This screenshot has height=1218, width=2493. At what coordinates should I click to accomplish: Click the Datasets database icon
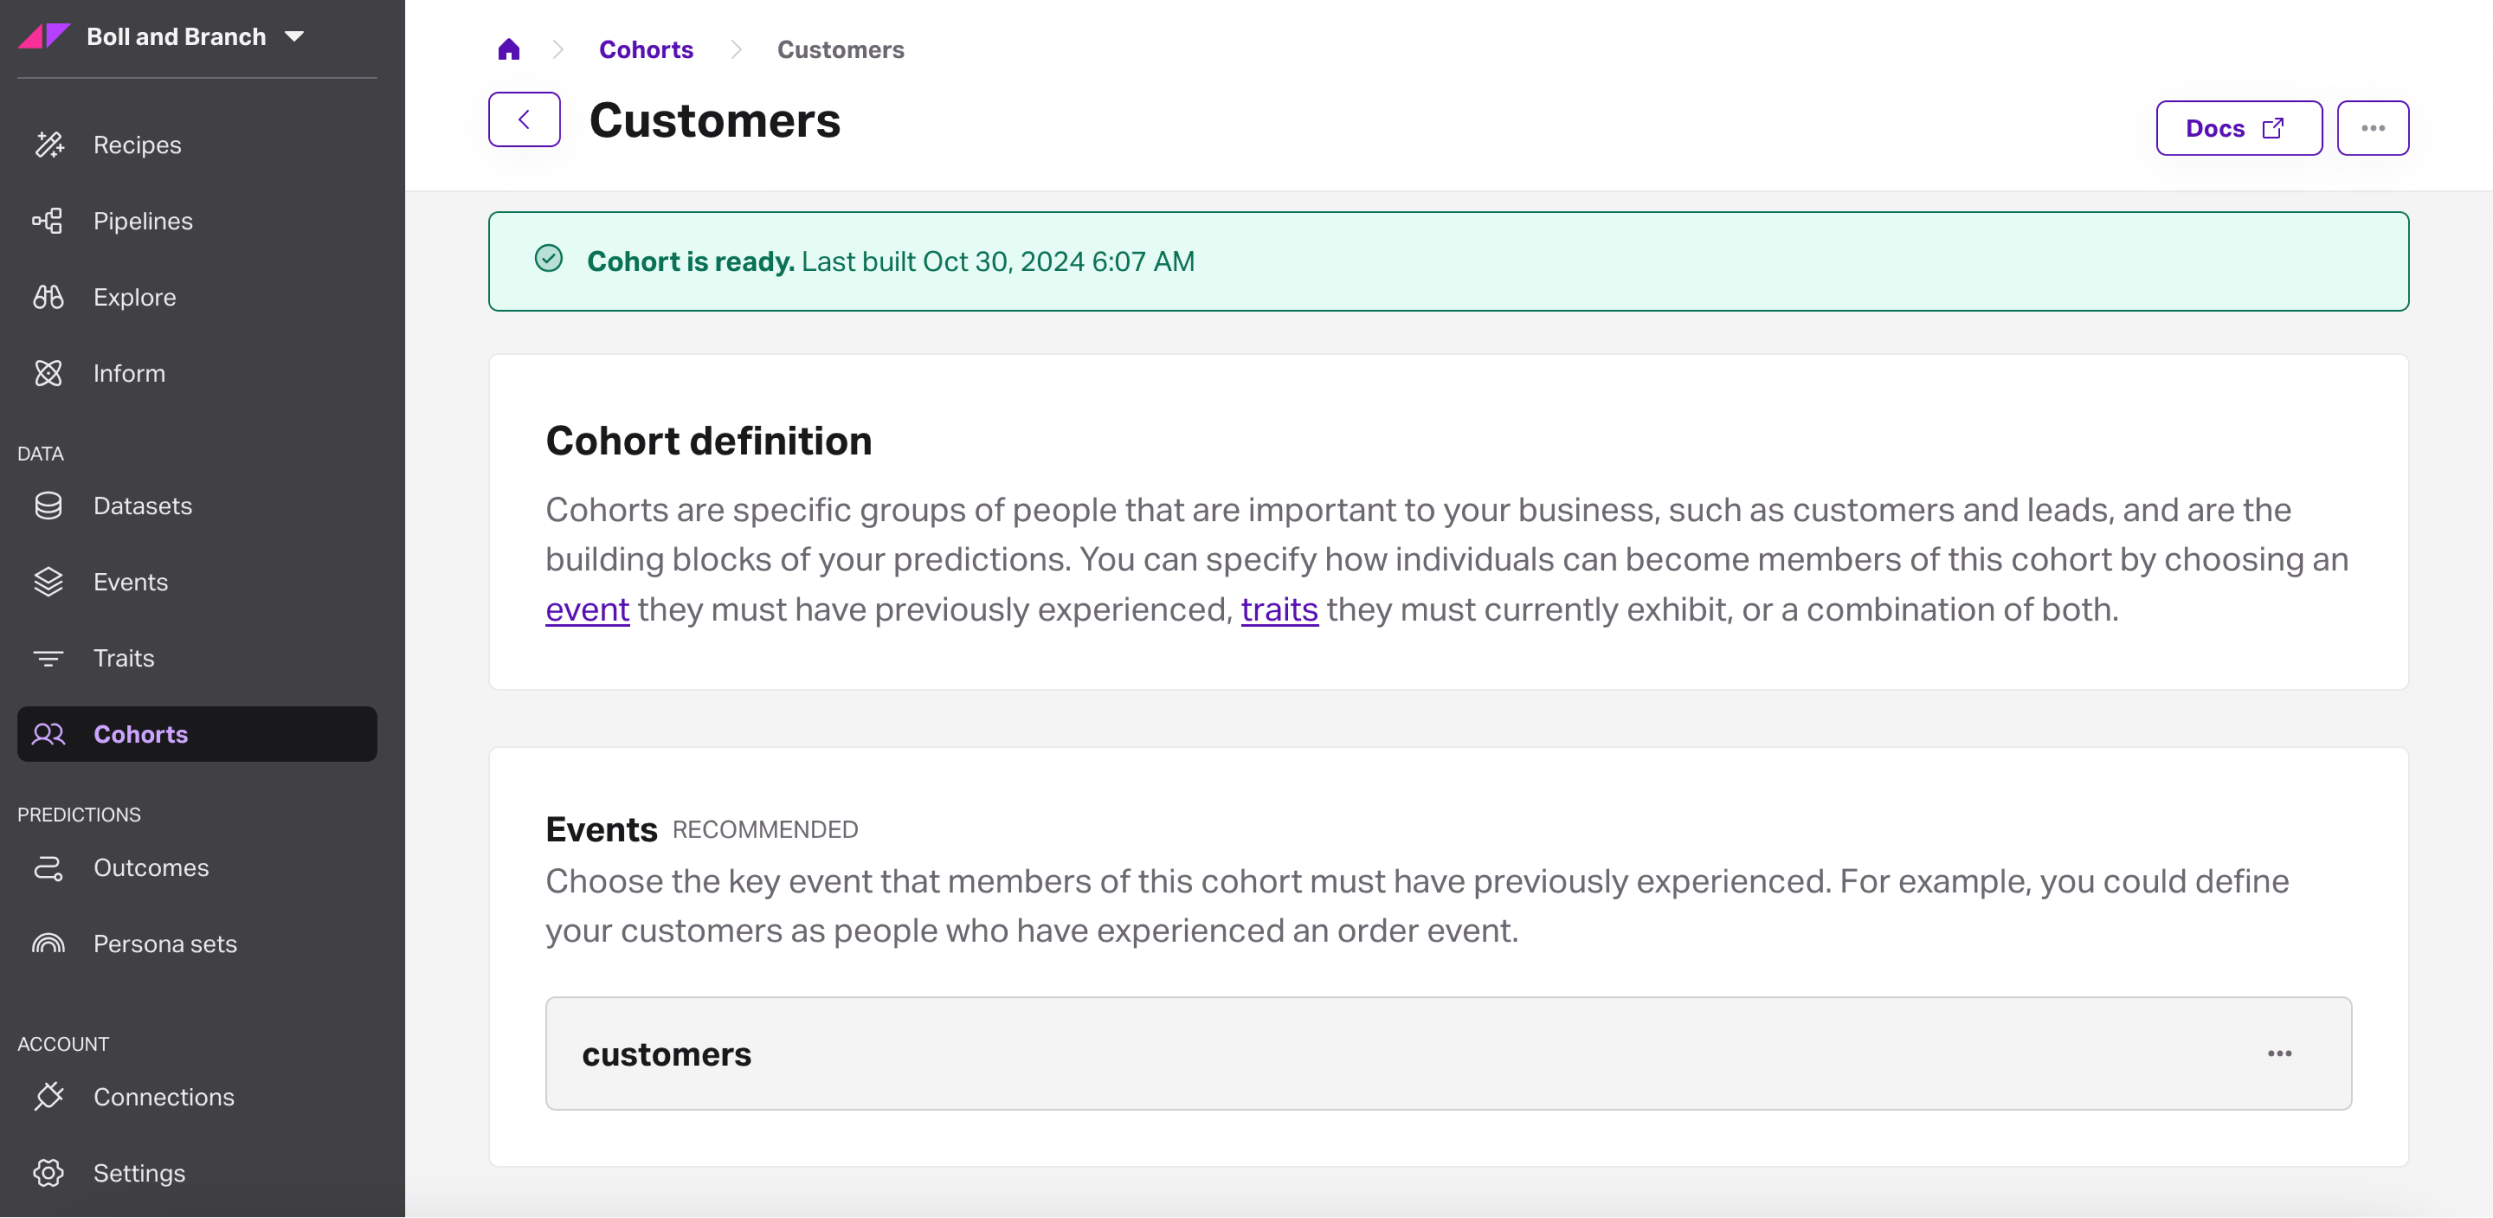48,506
